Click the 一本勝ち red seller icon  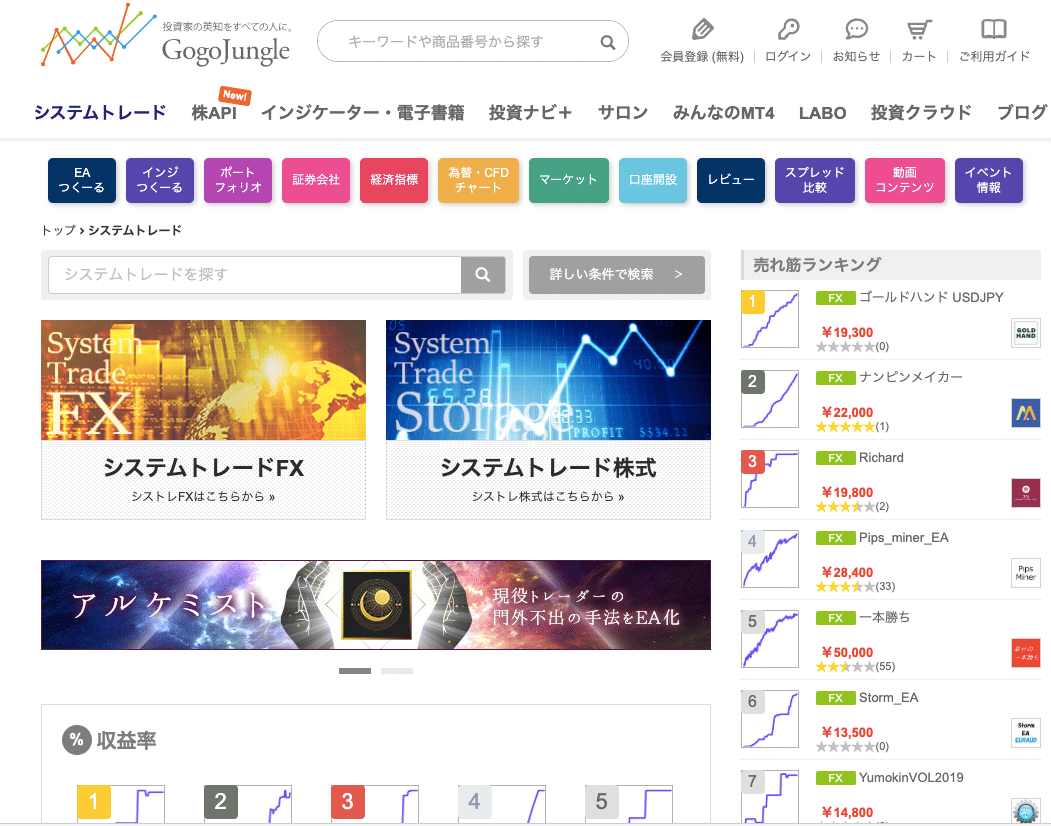coord(1026,653)
